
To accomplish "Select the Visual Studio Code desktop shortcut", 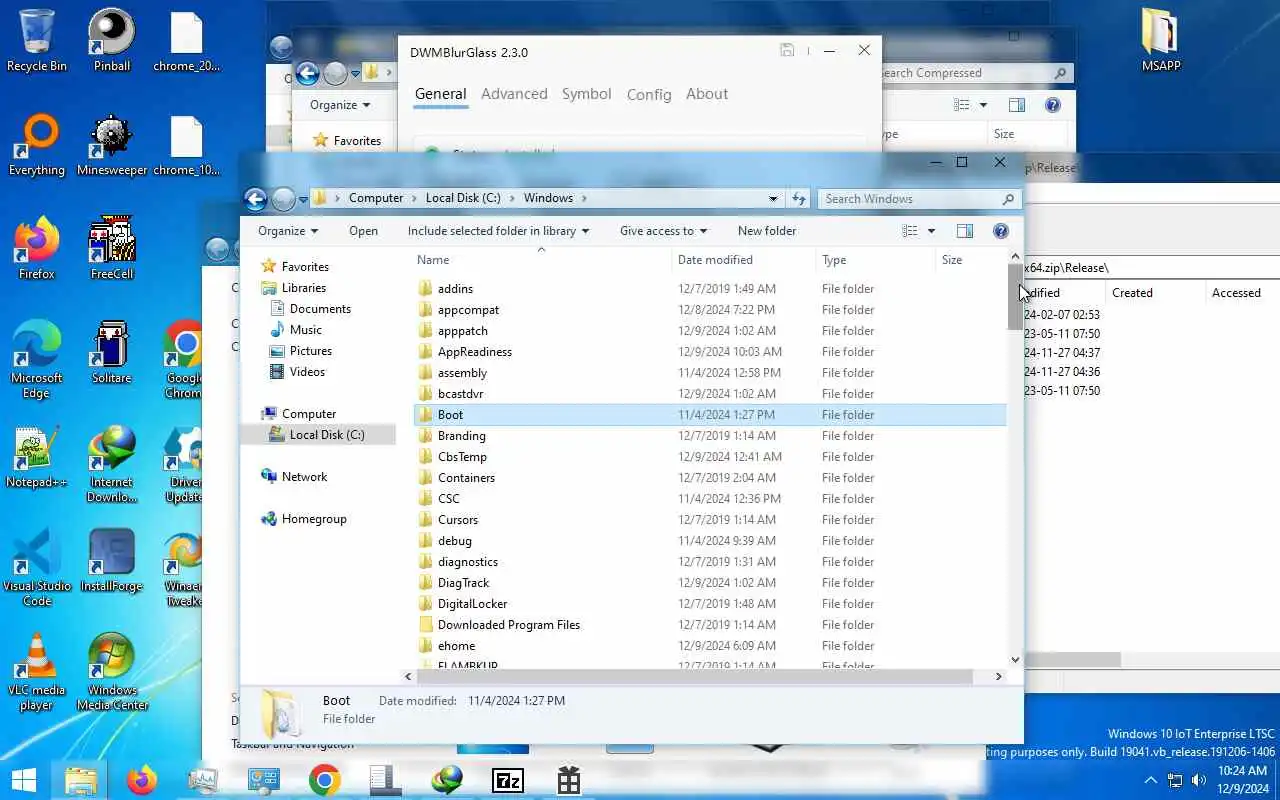I will pos(37,568).
